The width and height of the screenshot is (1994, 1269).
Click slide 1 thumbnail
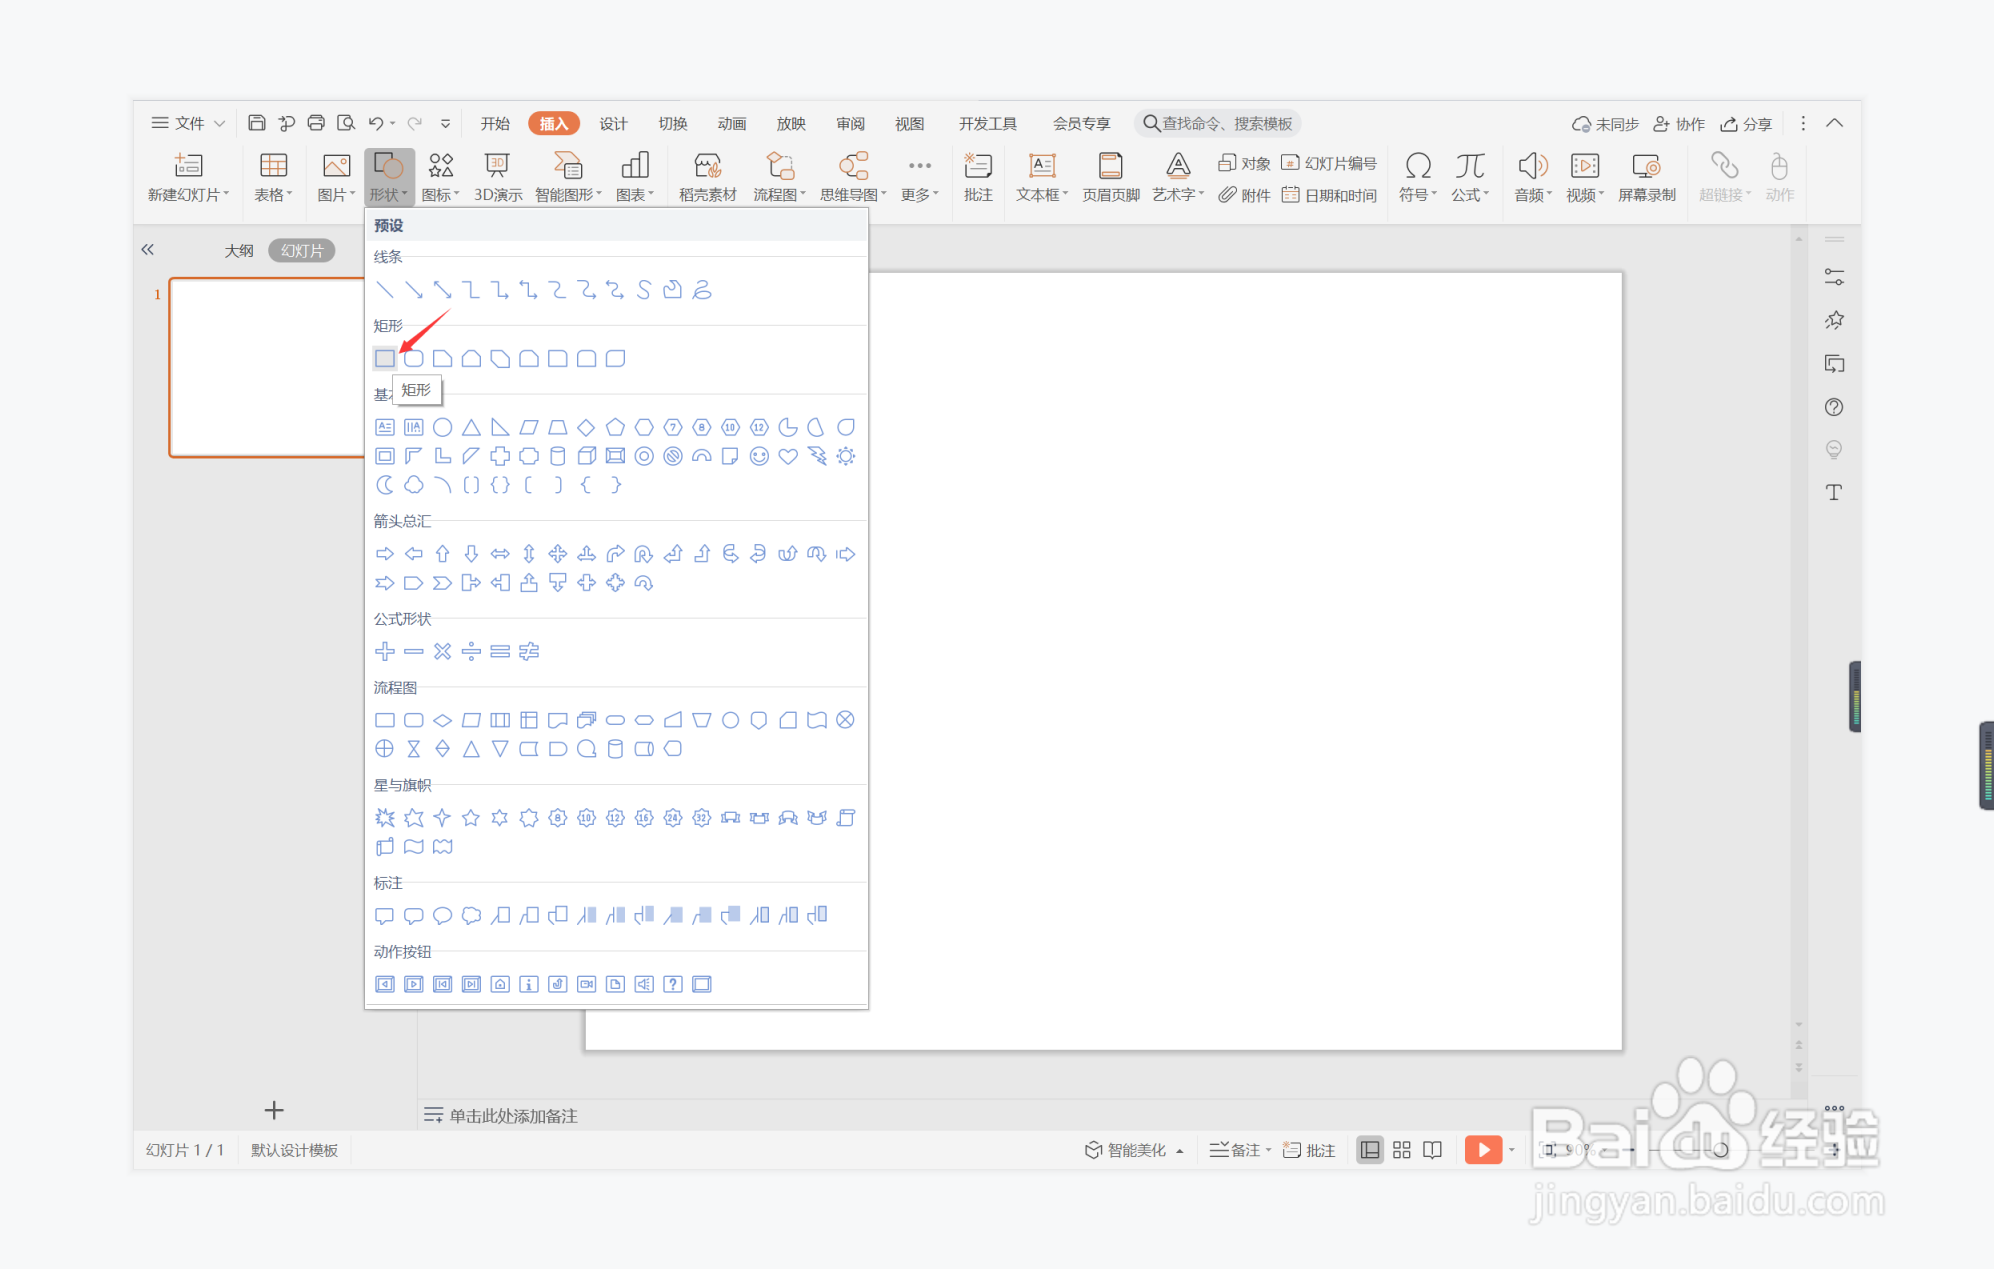(267, 367)
